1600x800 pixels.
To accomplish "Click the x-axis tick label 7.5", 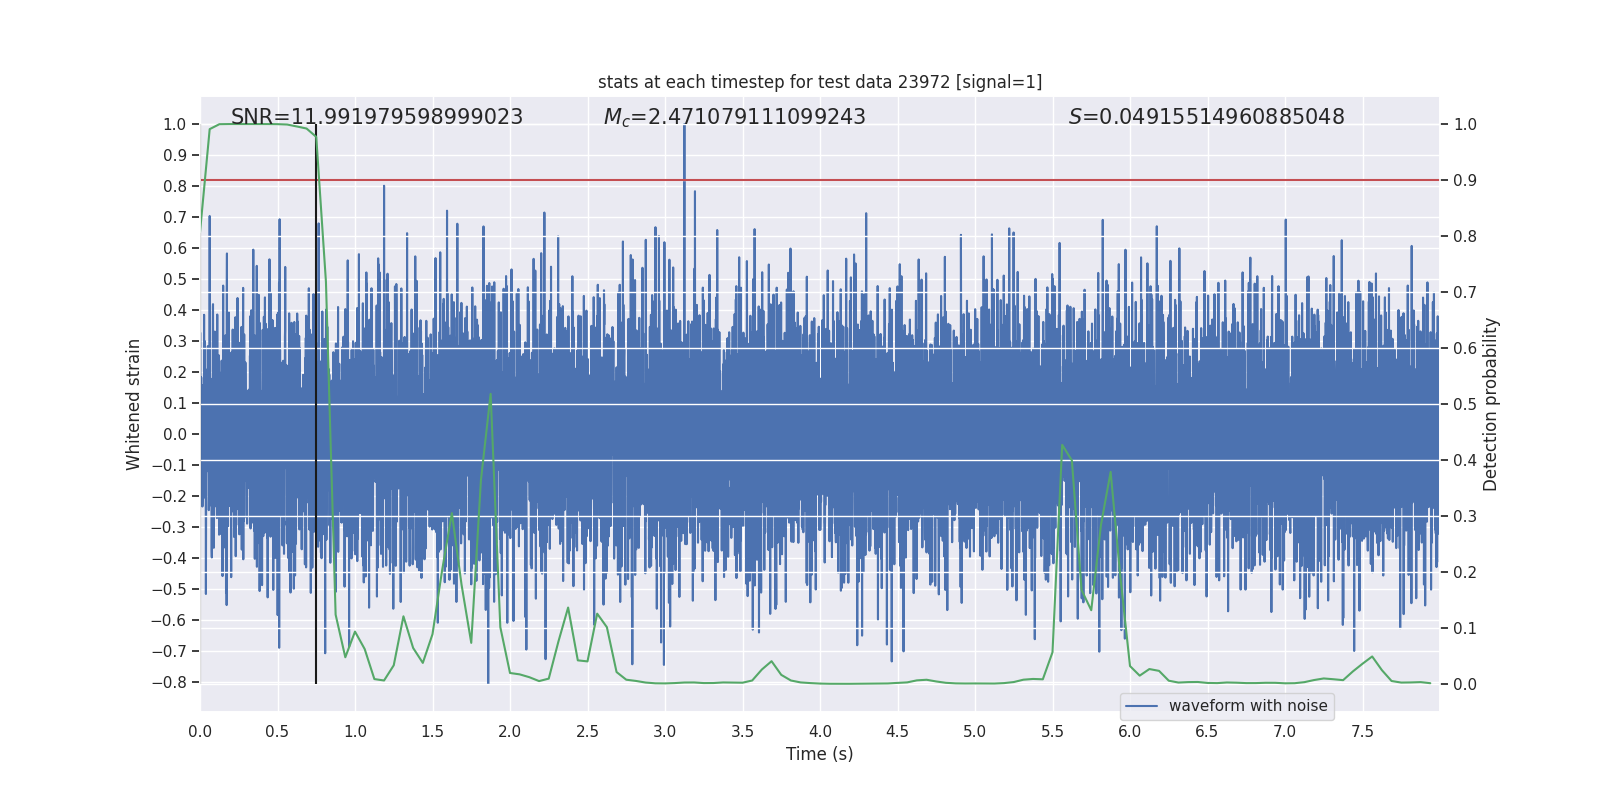I will pos(1362,732).
